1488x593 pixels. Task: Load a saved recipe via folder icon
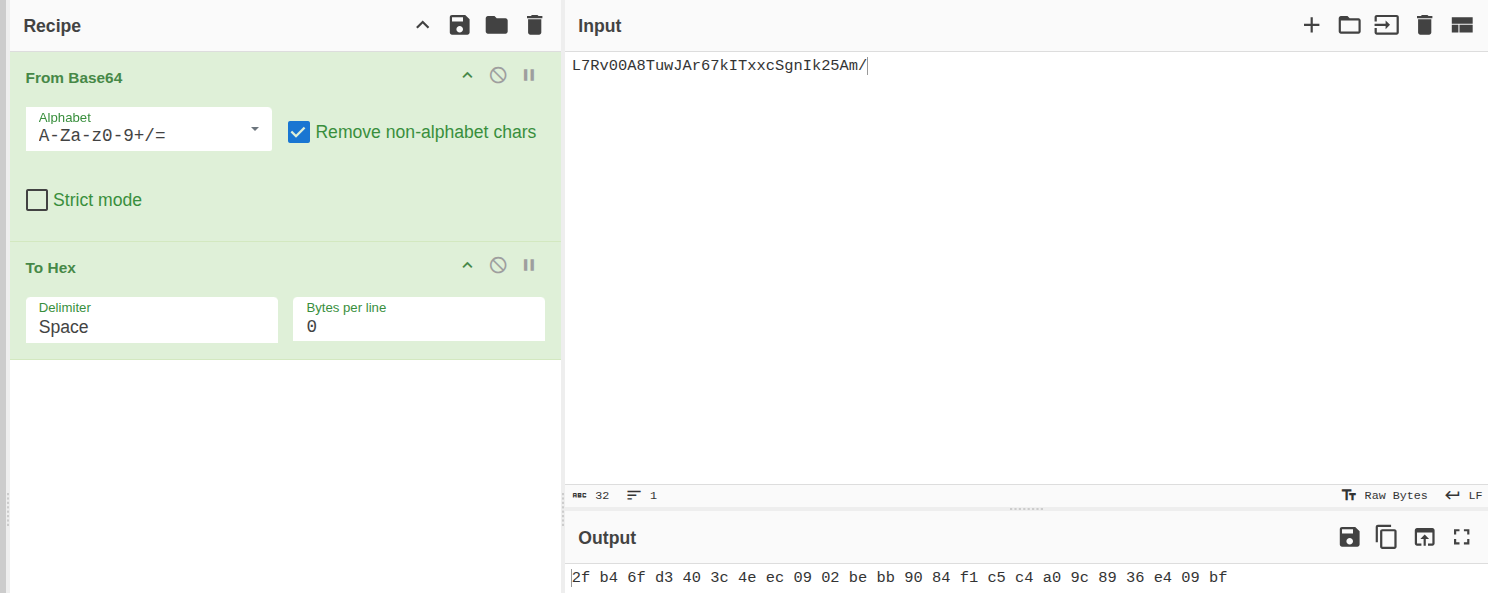point(497,25)
